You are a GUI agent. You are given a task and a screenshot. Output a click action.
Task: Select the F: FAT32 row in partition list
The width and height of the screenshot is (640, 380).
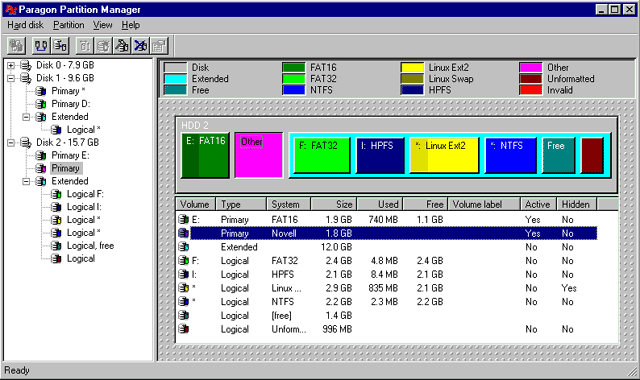(387, 261)
